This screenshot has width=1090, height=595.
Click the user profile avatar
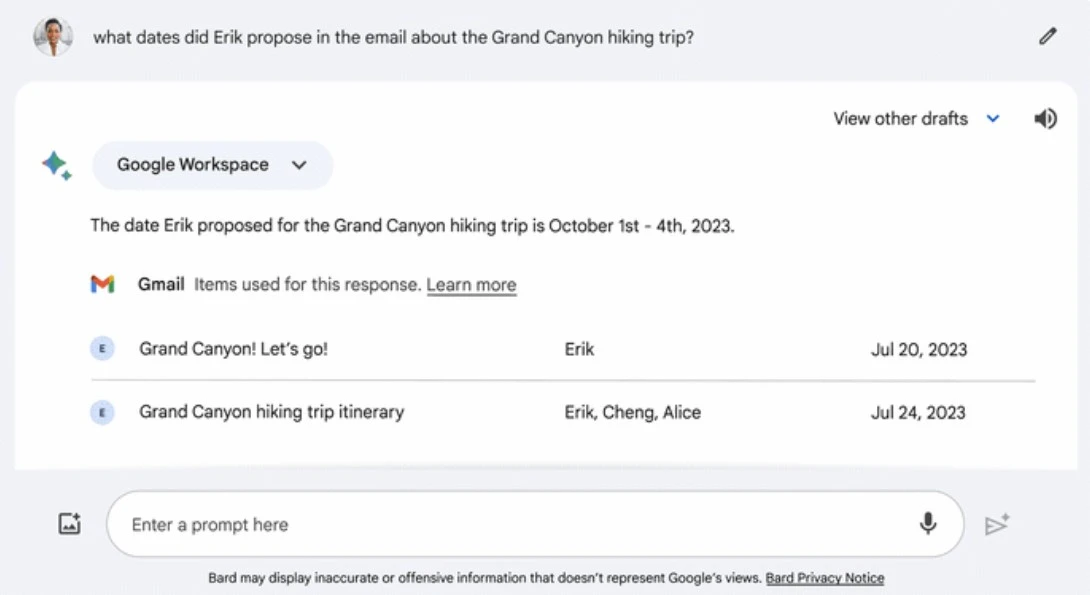53,37
